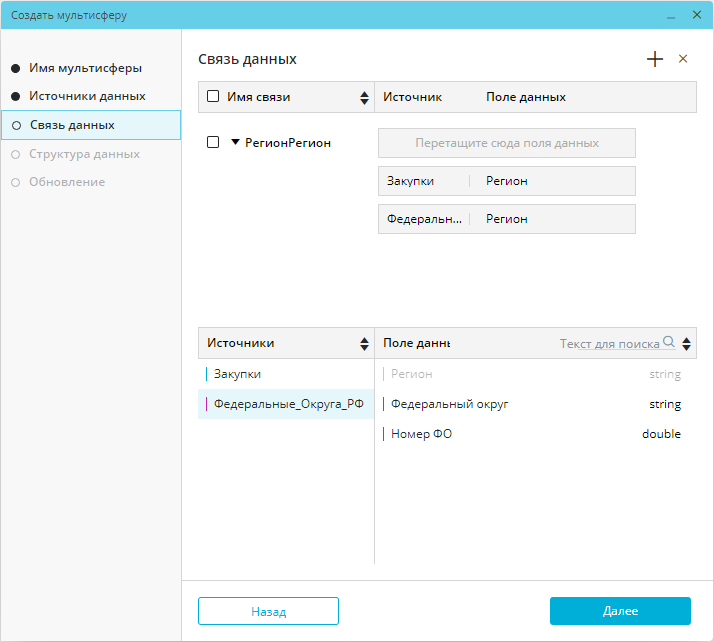Select the Закупки source in list
Viewport: 714px width, 642px height.
238,374
